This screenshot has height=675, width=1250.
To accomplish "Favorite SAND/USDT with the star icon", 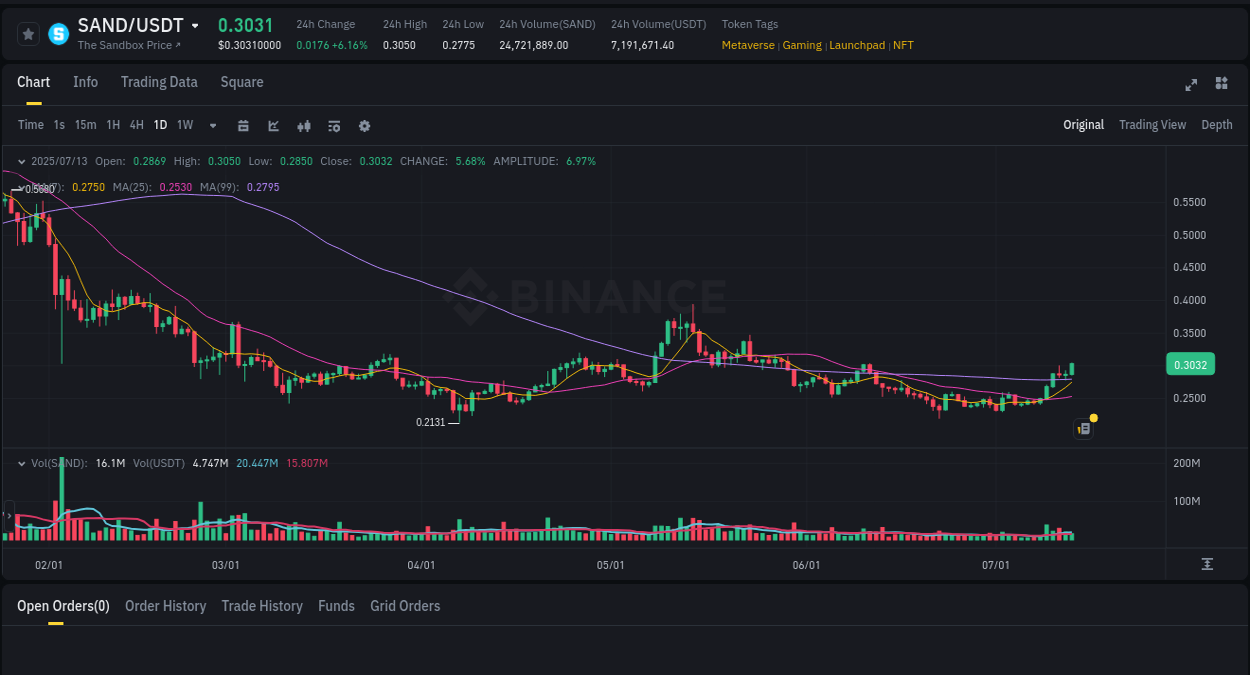I will pyautogui.click(x=27, y=33).
